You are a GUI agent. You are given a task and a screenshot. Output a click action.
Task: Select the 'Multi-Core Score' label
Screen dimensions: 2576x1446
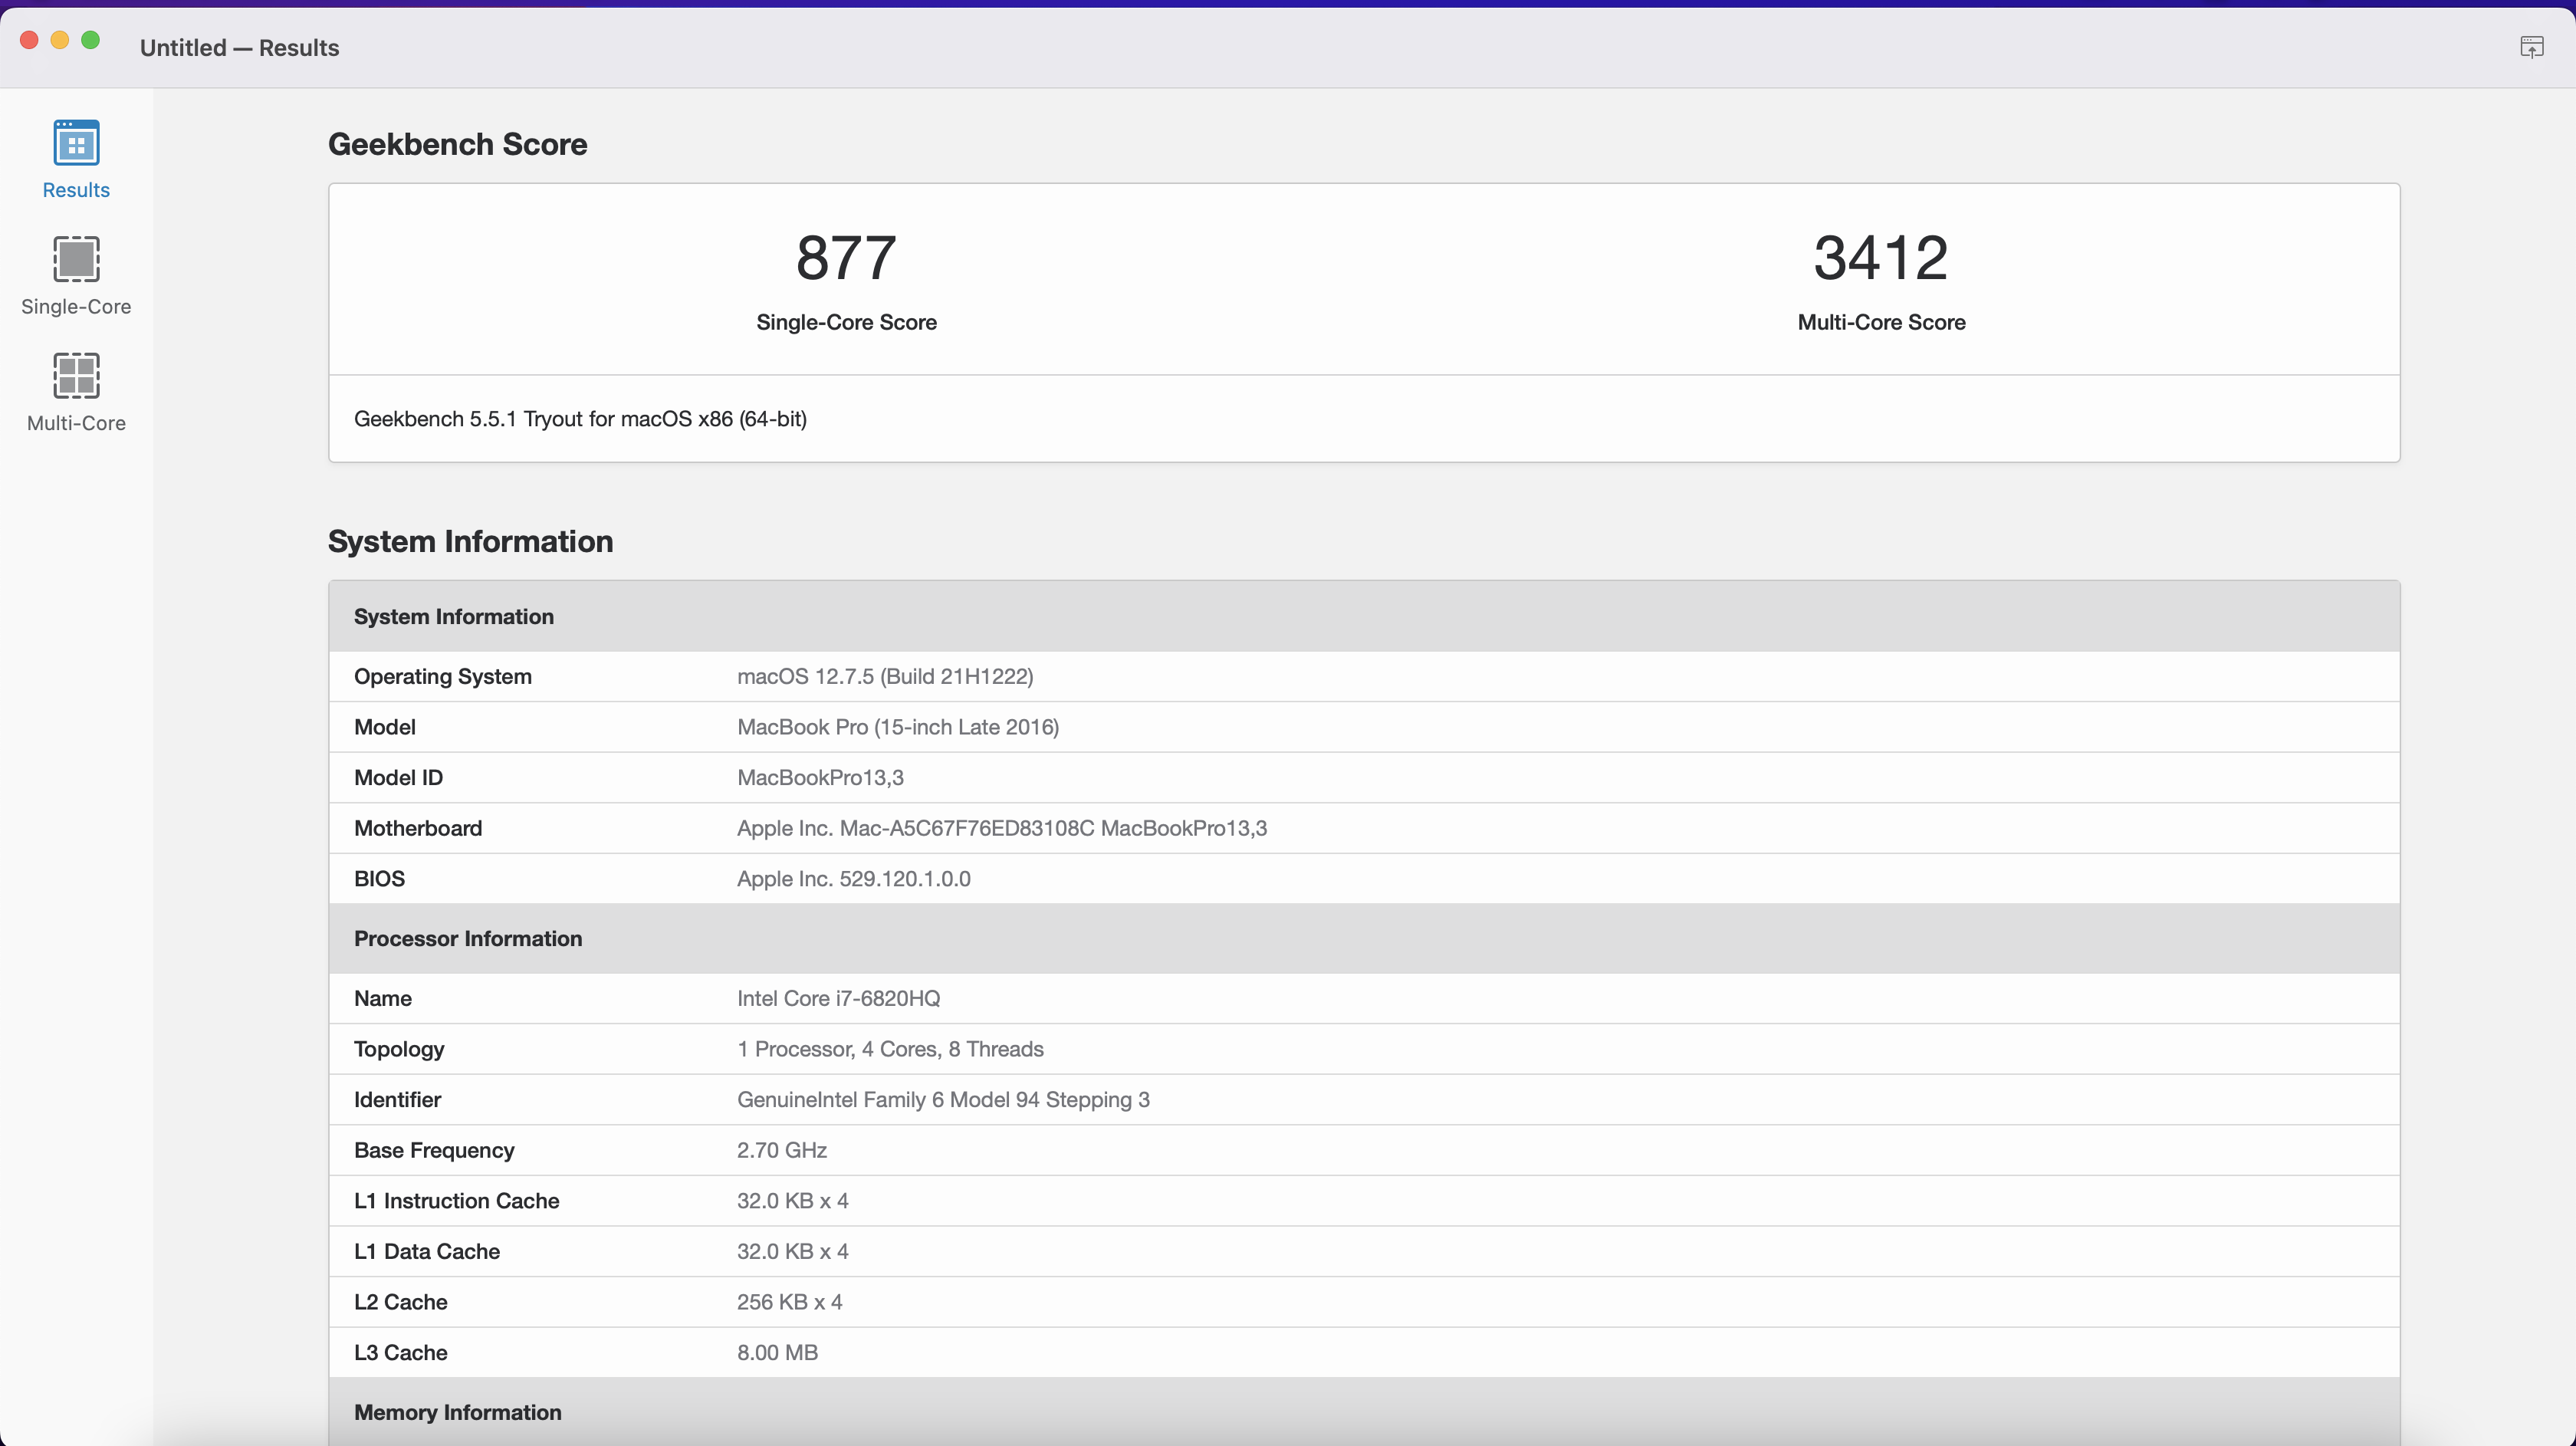(x=1880, y=322)
